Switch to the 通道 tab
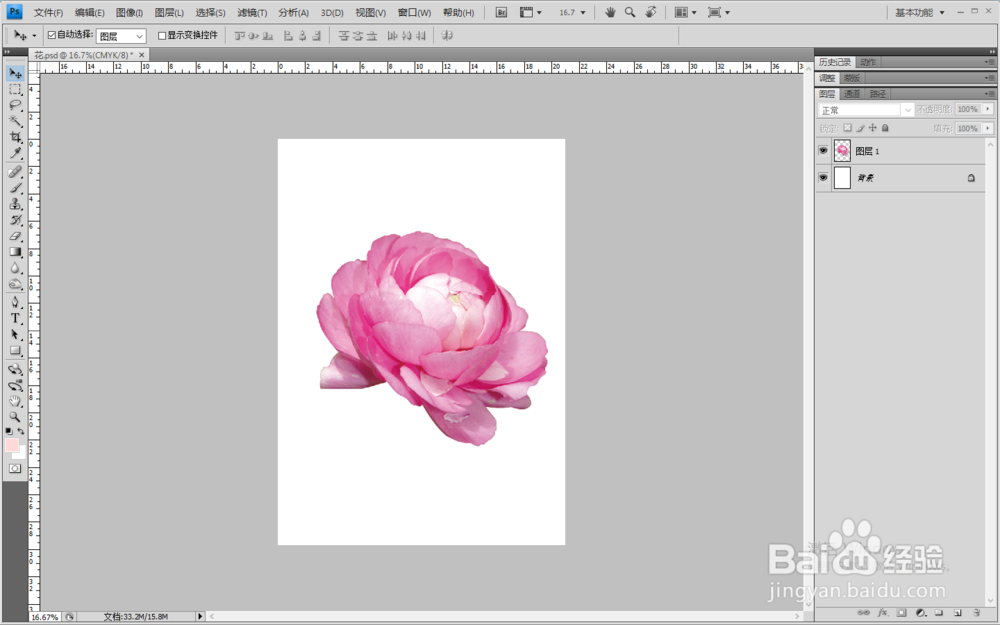This screenshot has width=1000, height=625. (852, 94)
